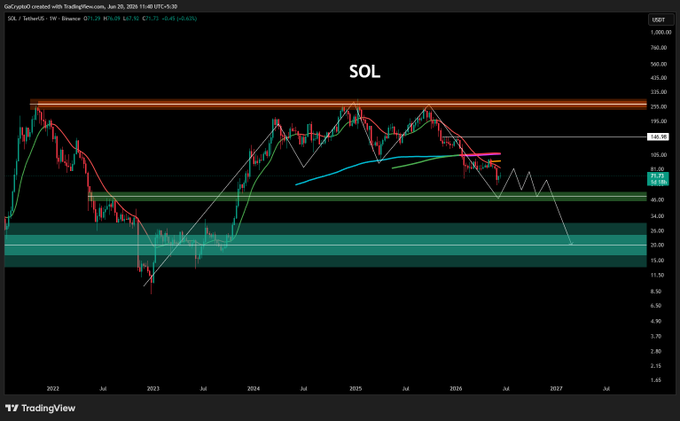Click the 11.50 price axis label
The image size is (680, 421).
[x=658, y=275]
